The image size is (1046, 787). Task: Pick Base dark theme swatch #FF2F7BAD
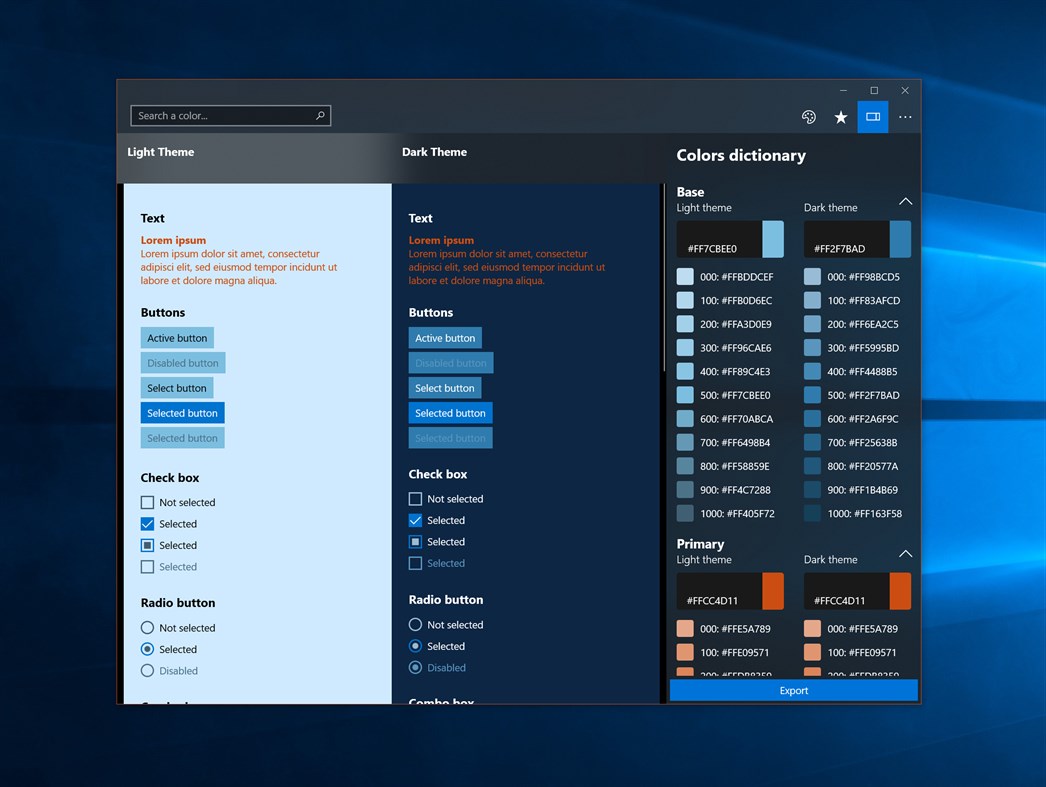857,239
